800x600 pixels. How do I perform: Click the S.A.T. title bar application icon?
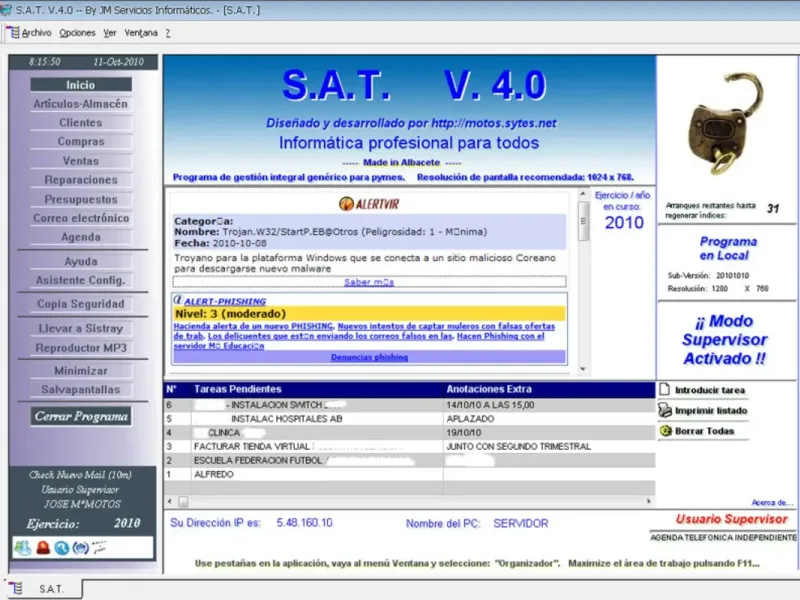pyautogui.click(x=6, y=10)
